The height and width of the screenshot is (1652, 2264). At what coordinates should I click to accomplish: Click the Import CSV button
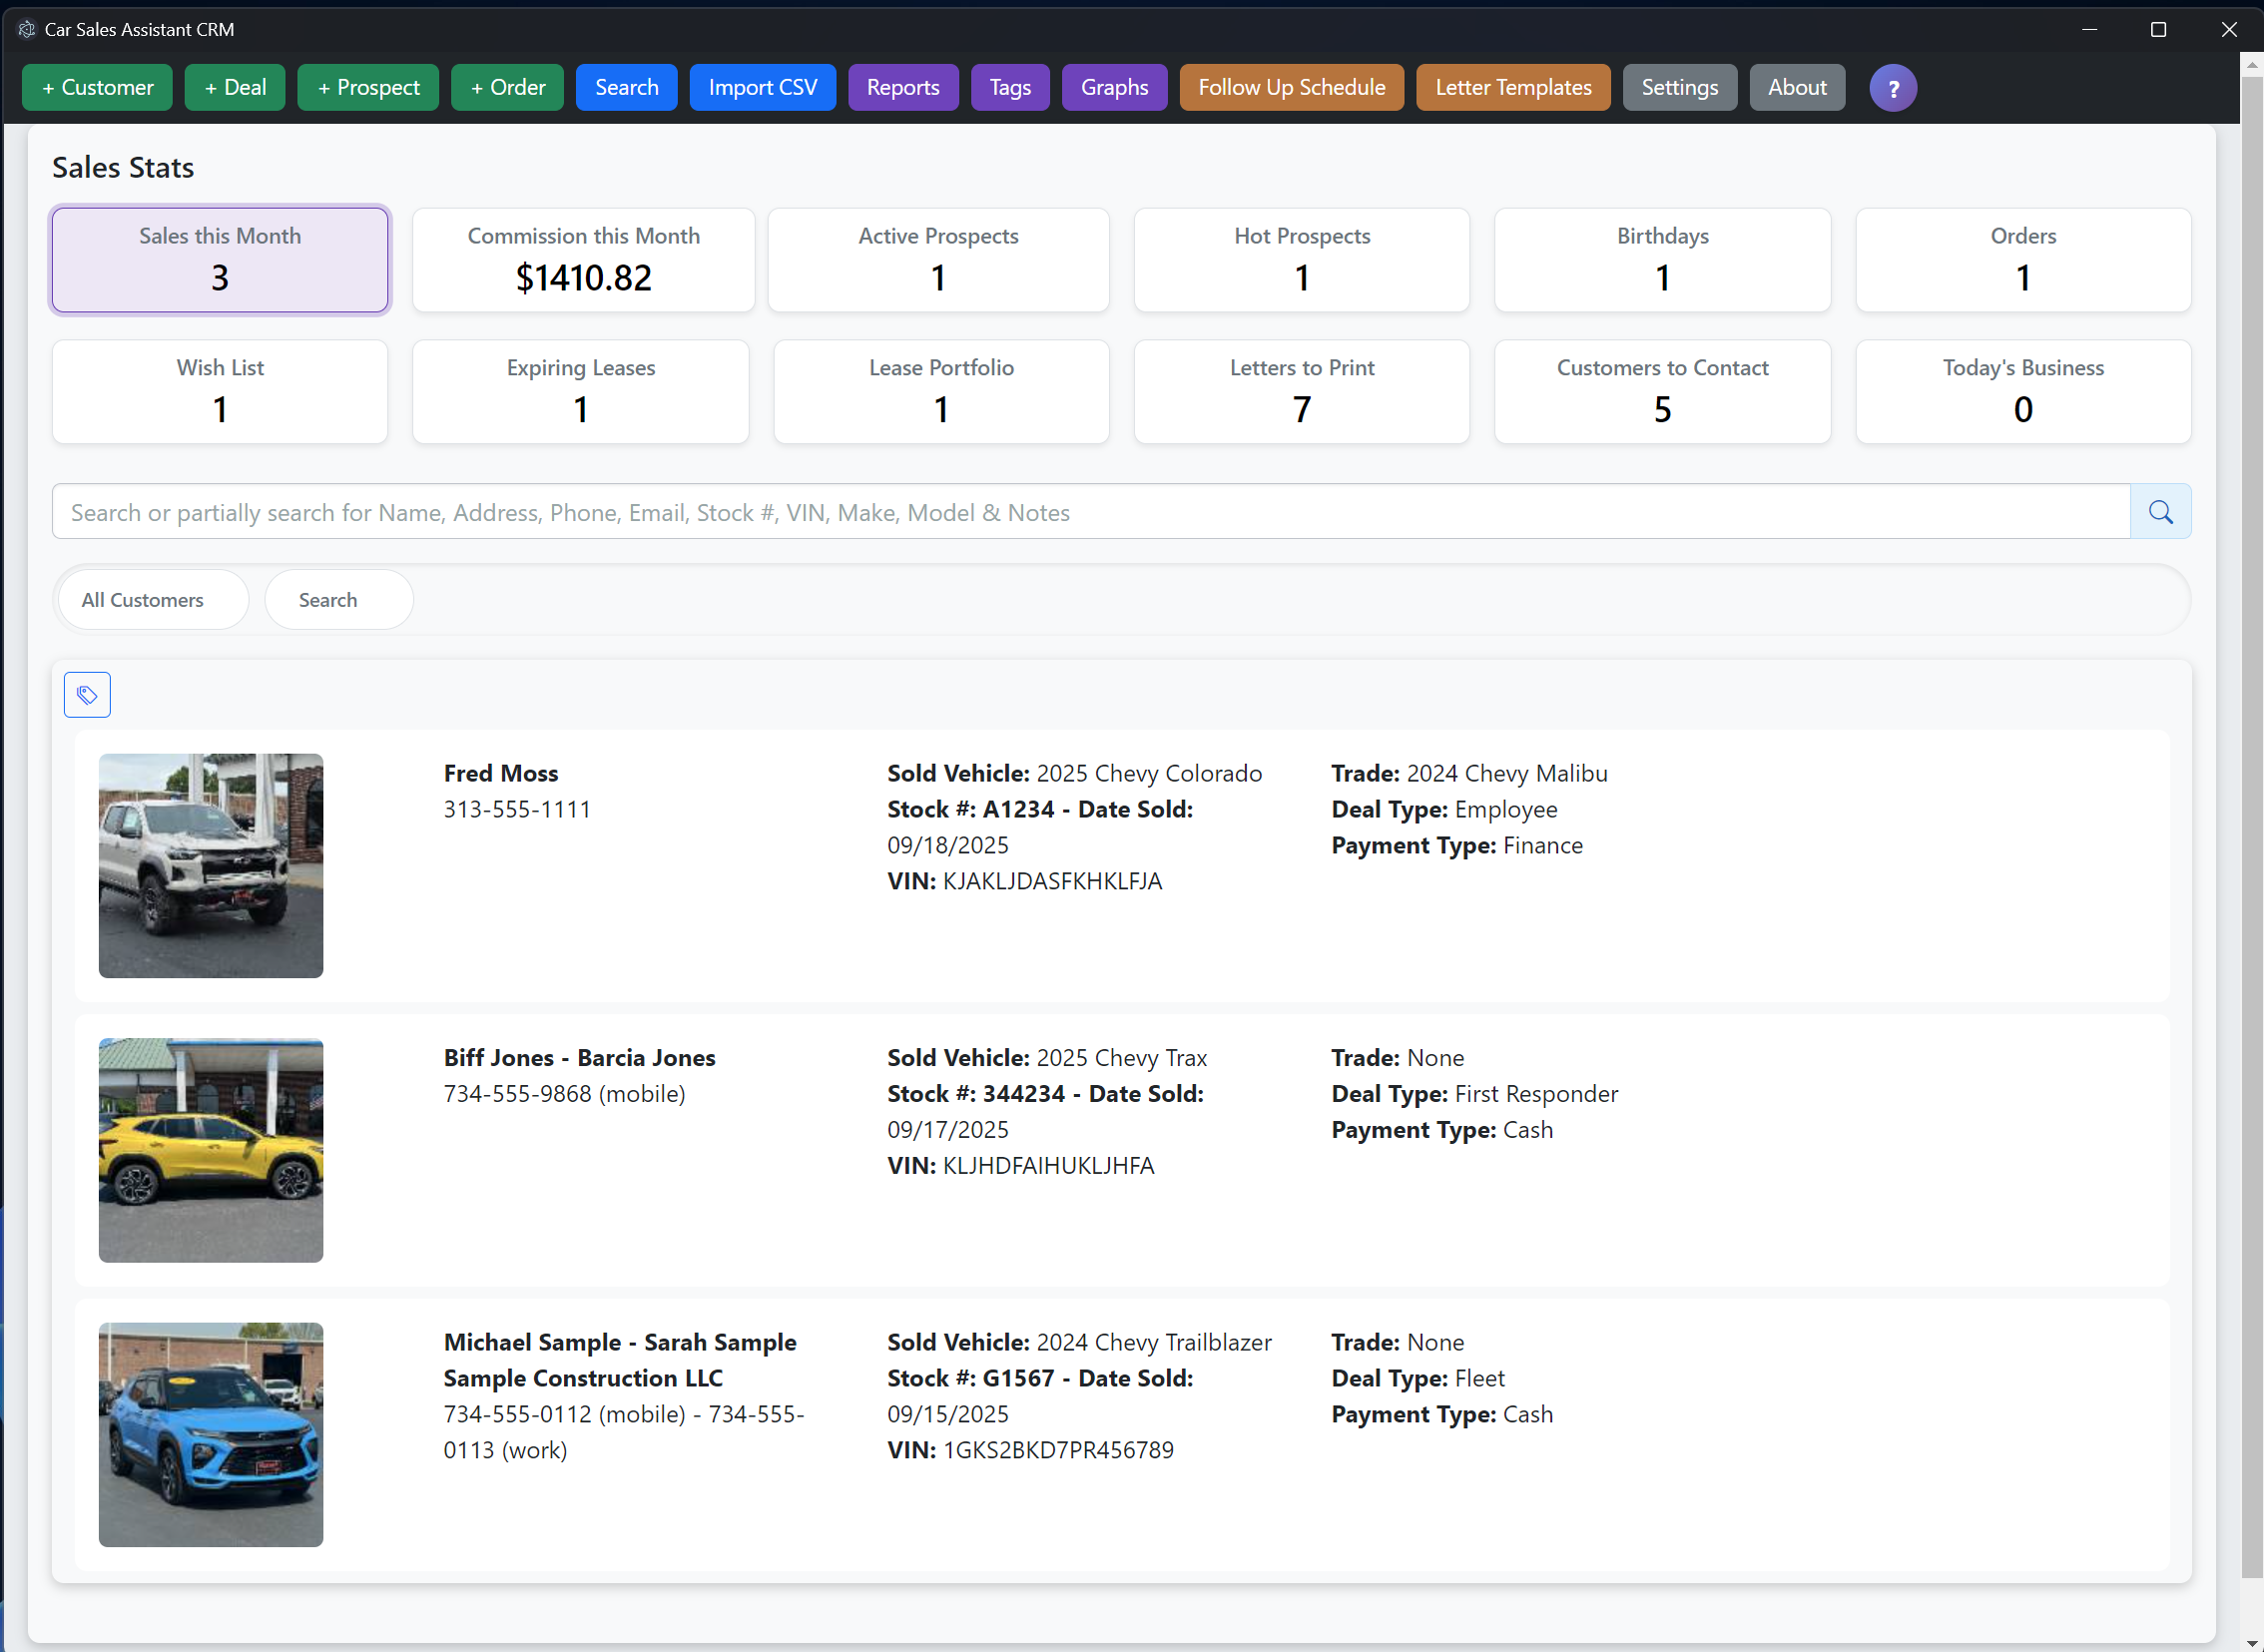[x=762, y=88]
